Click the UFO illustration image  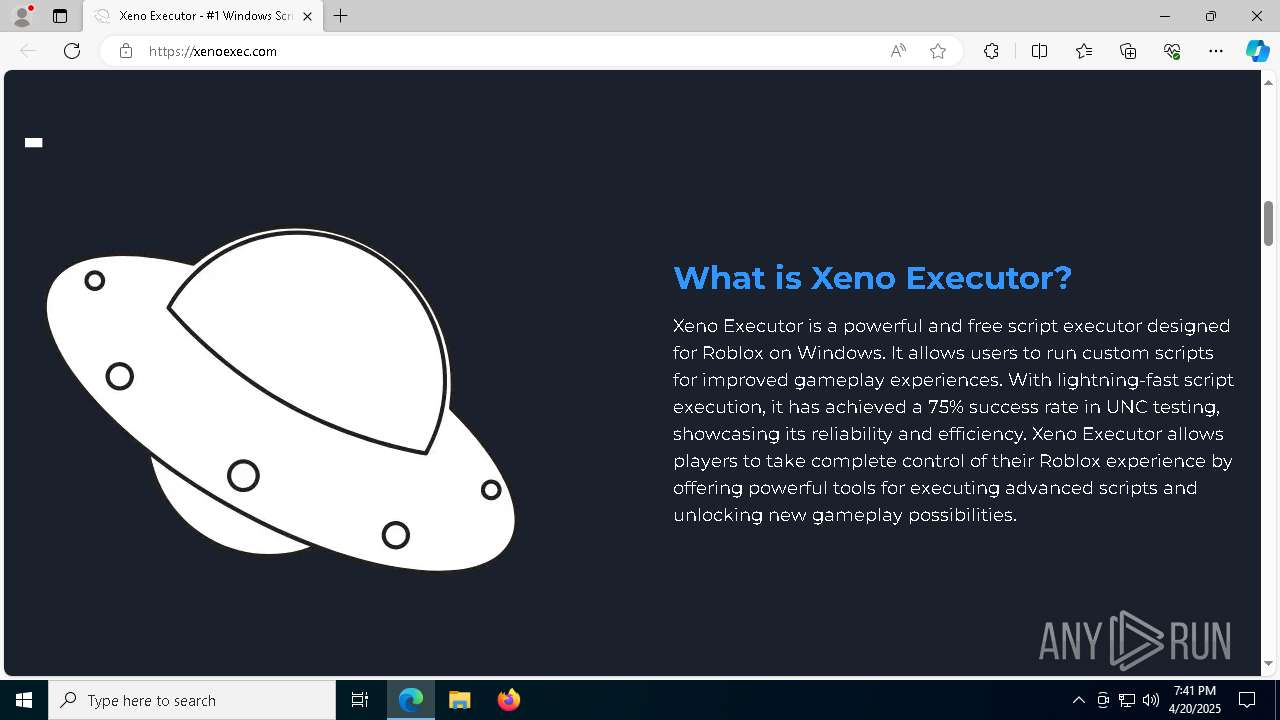point(280,400)
